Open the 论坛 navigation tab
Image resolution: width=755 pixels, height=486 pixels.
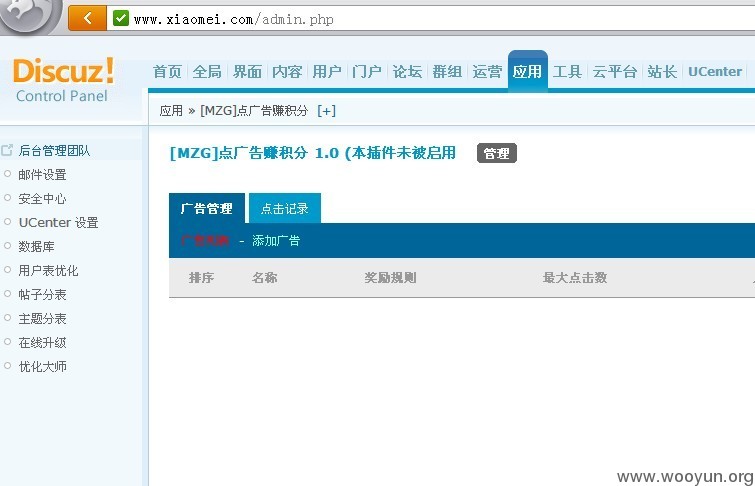tap(407, 72)
